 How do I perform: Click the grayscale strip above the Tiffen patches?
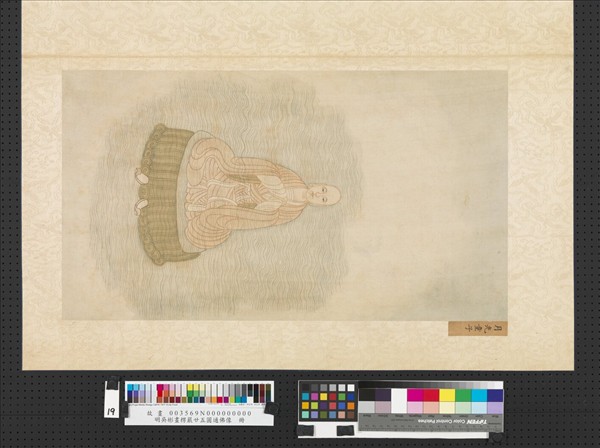coord(430,384)
